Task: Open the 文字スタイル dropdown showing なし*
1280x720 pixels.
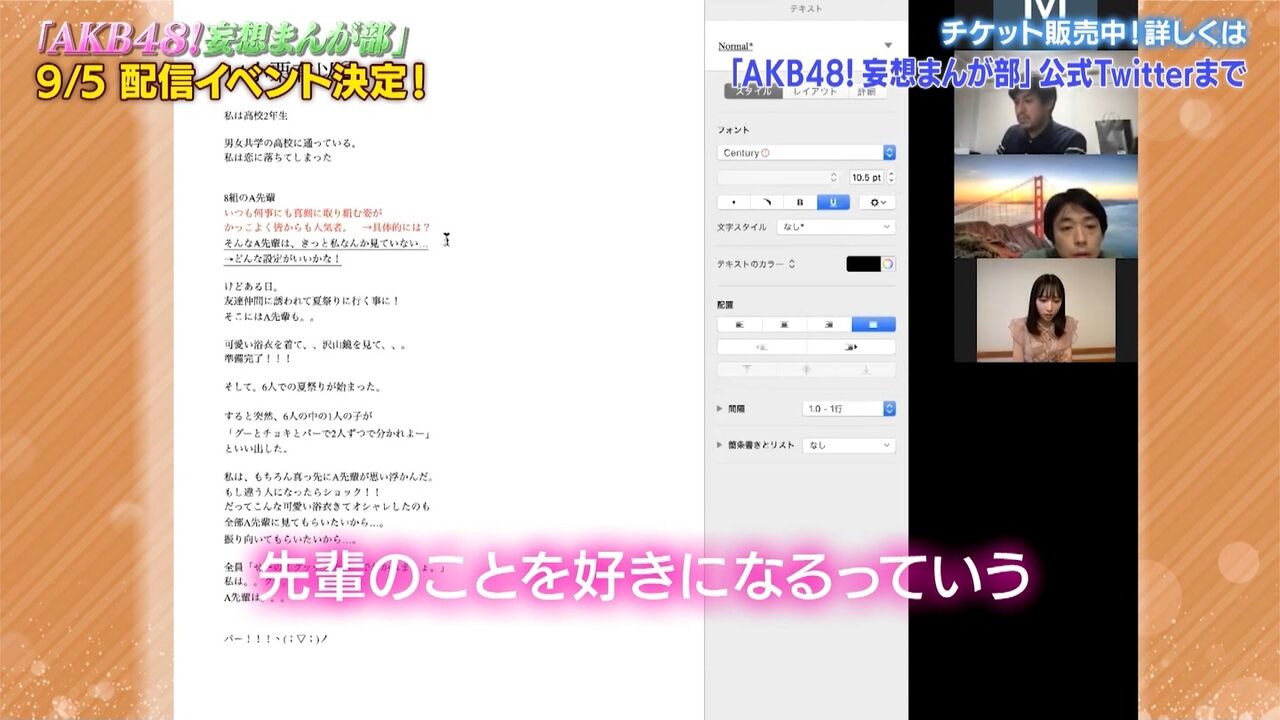Action: (x=835, y=227)
